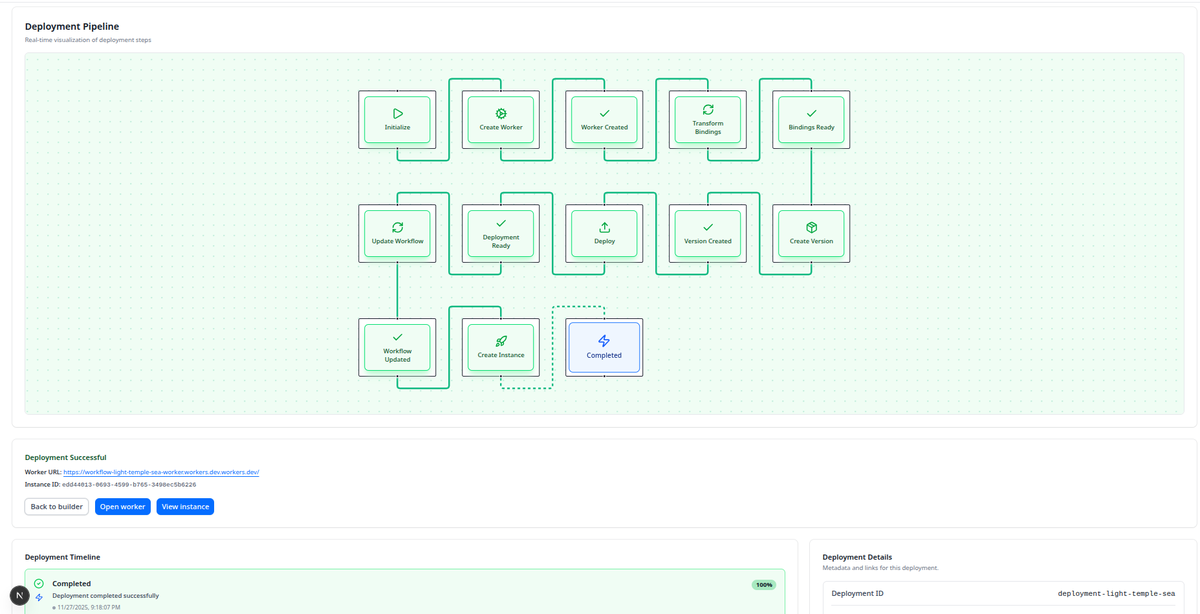
Task: Click the checkmark on Bindings Ready node
Action: (810, 112)
